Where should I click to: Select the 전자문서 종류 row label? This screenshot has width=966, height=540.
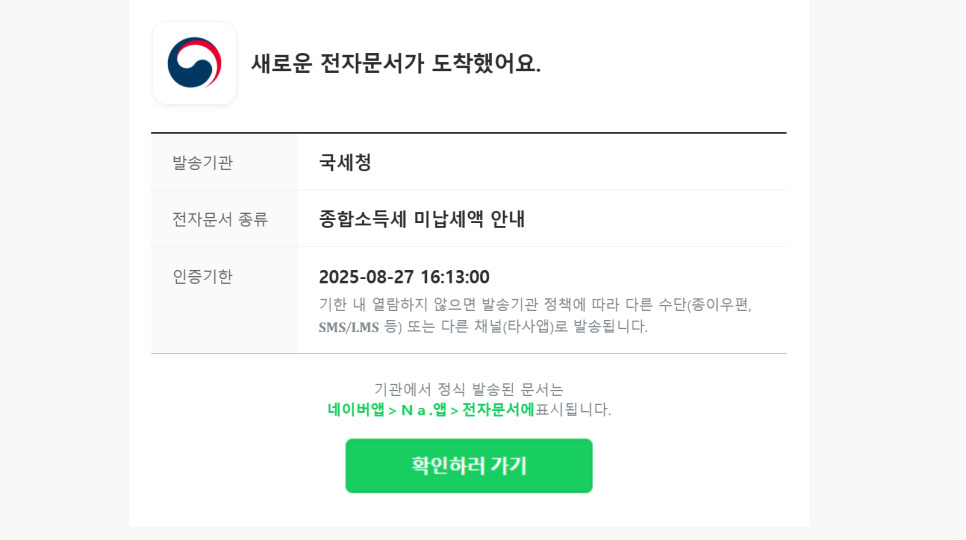220,219
